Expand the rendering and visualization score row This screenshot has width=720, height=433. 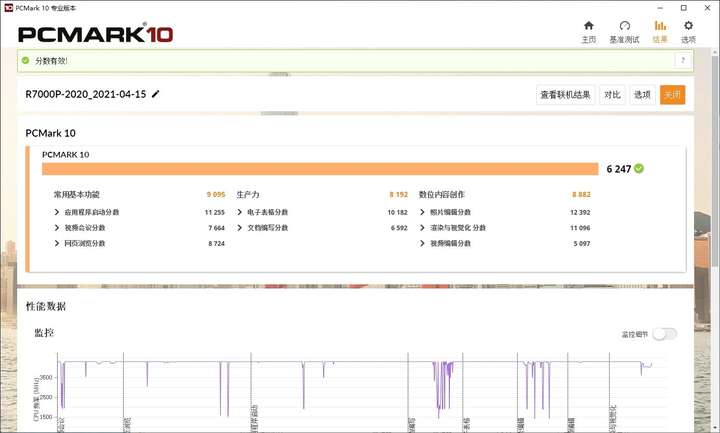(x=422, y=228)
